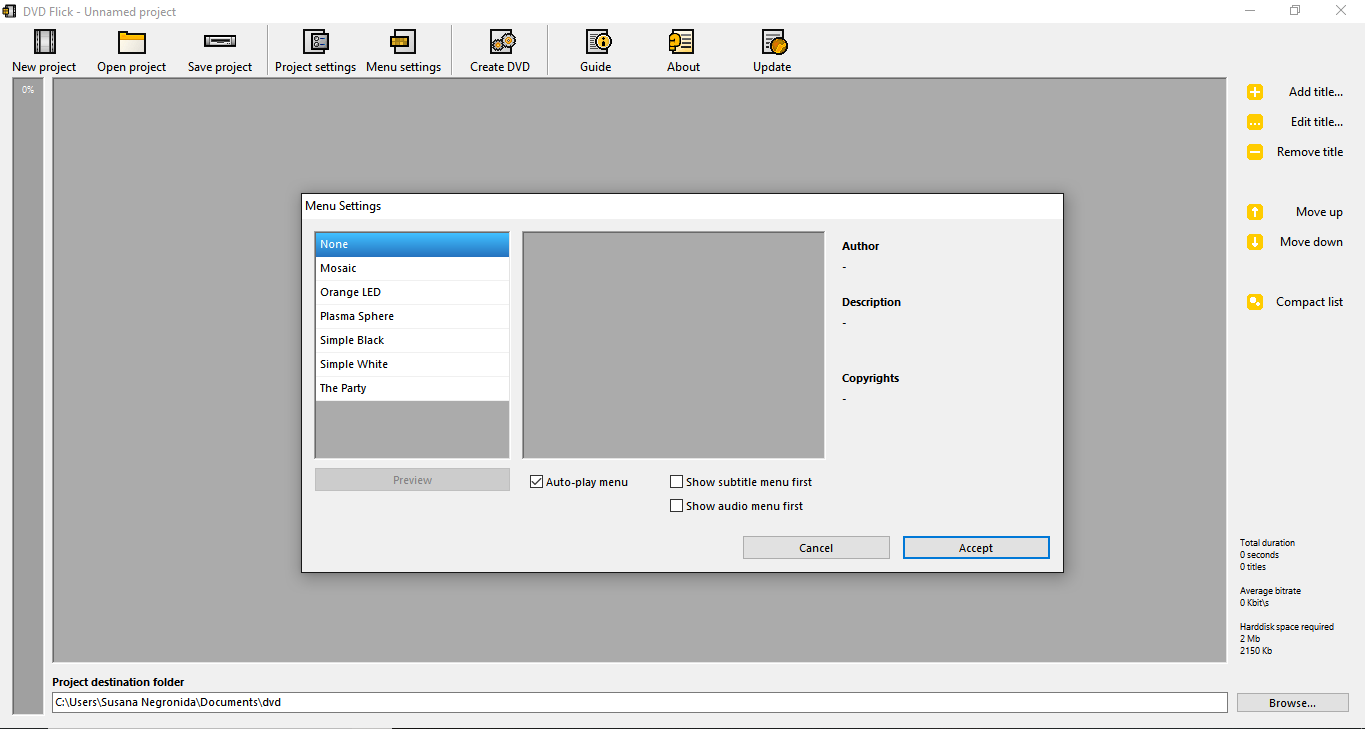
Task: Start a New project
Action: (x=43, y=48)
